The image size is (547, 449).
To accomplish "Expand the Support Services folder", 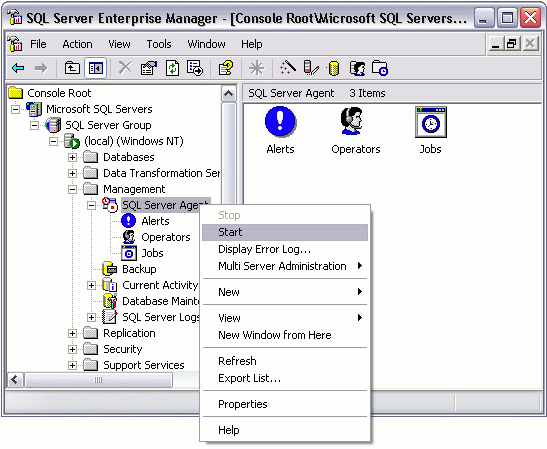I will (x=72, y=366).
